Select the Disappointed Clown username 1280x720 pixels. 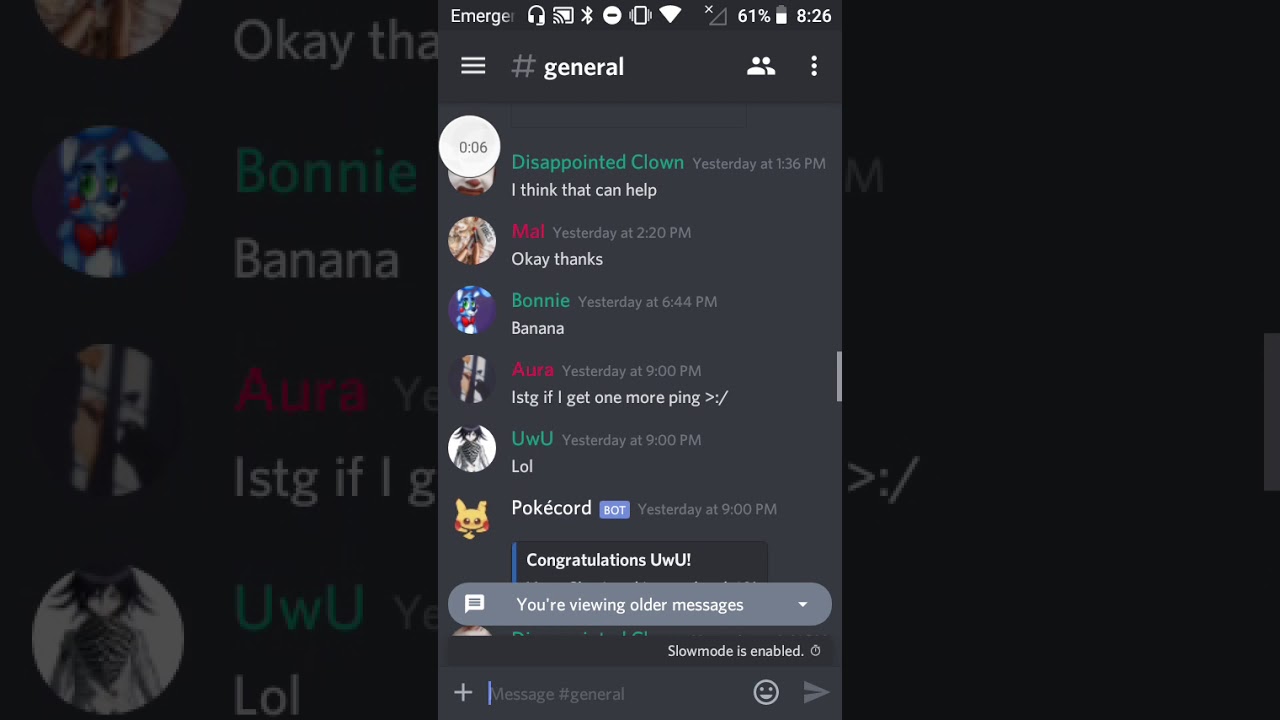coord(598,162)
